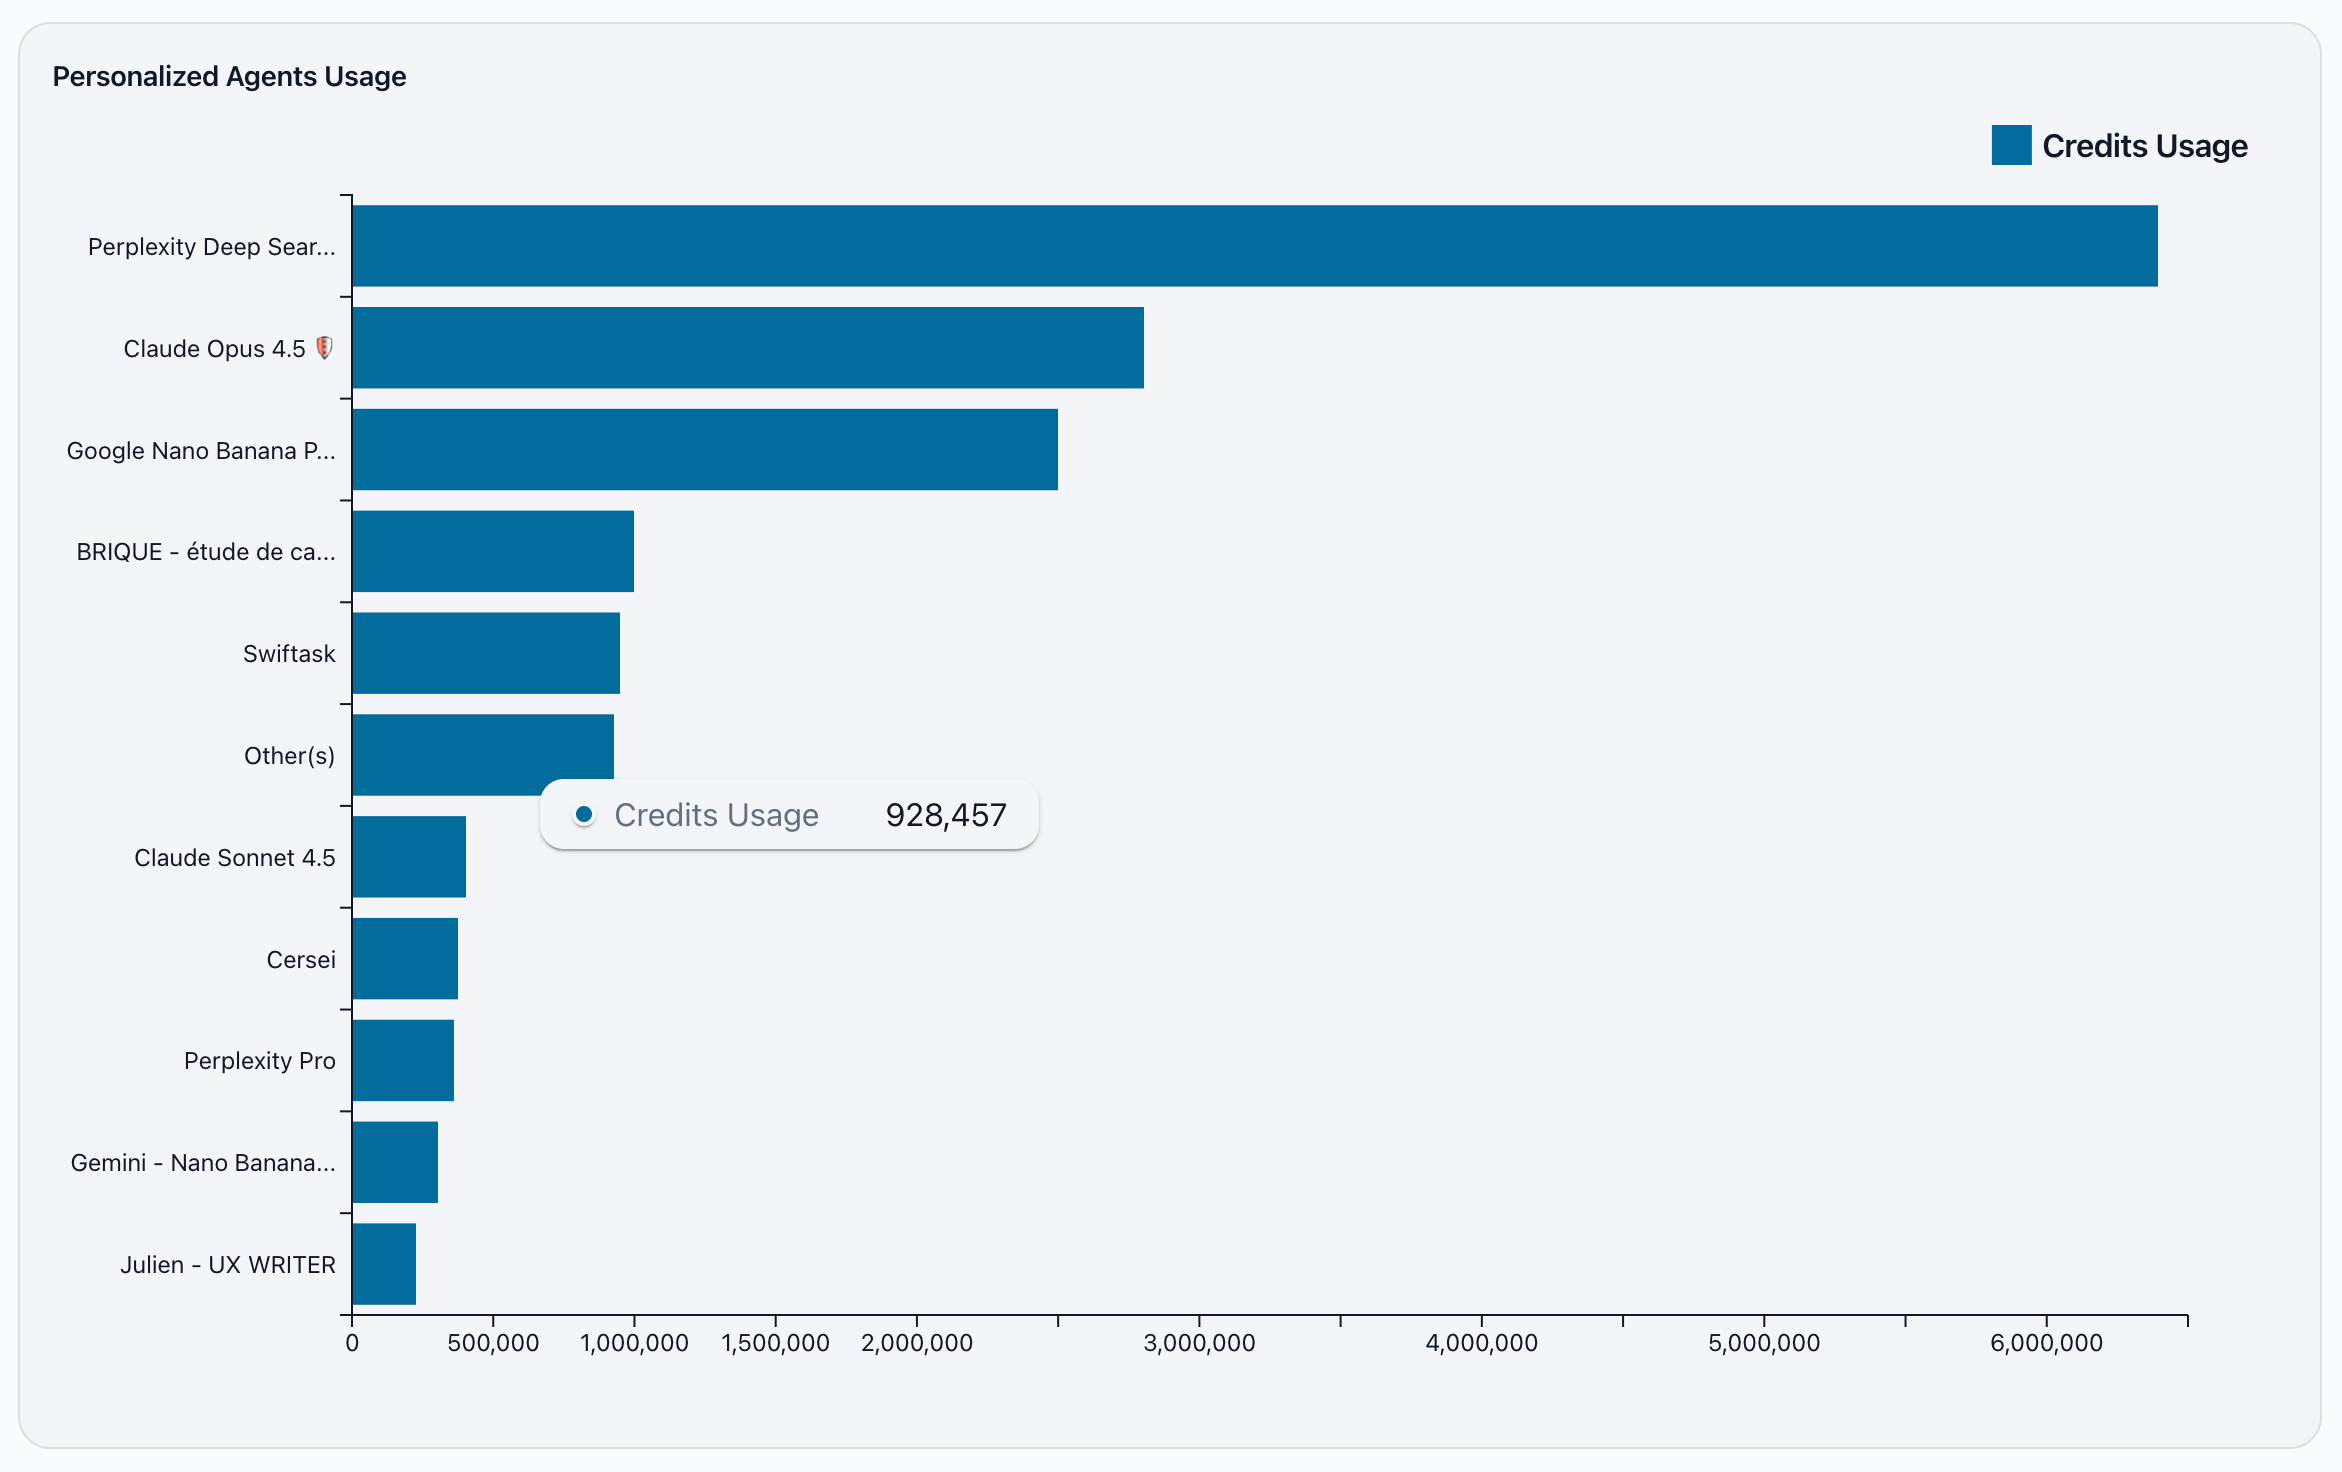Screen dimensions: 2342x1472
Task: Select the Julien - UX WRITER bar
Action: coord(384,1264)
